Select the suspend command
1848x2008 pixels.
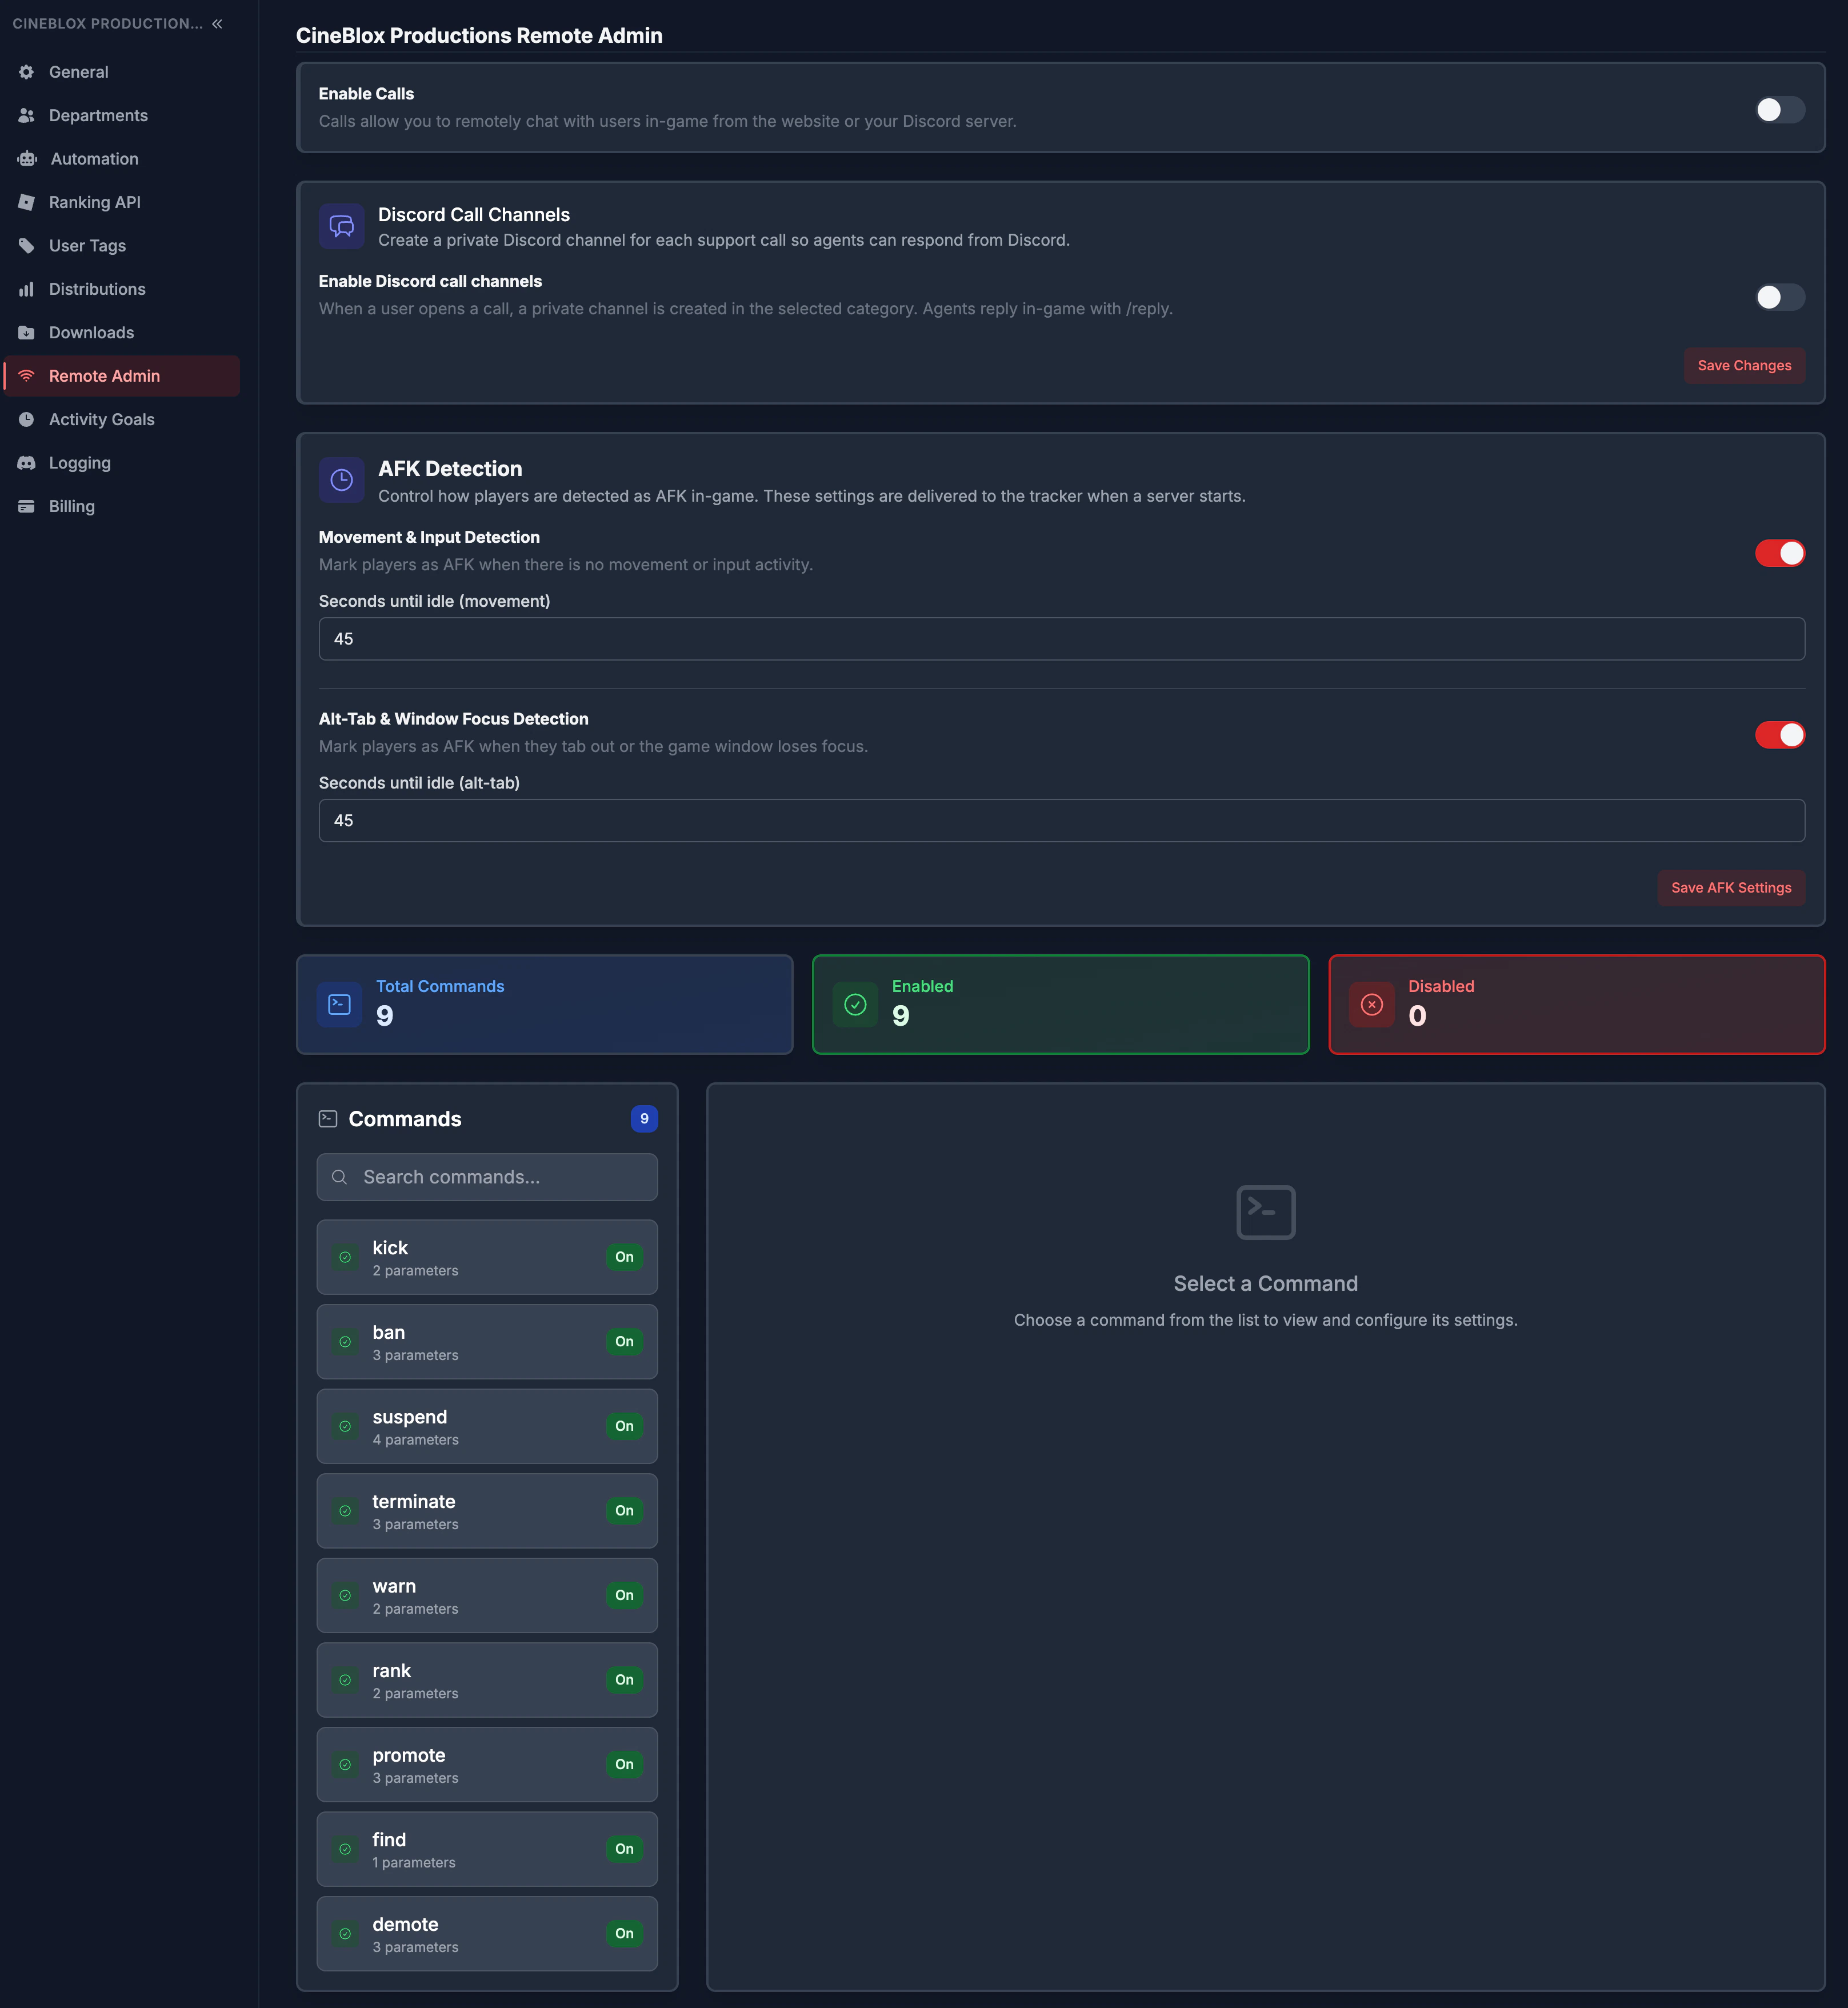click(x=487, y=1426)
